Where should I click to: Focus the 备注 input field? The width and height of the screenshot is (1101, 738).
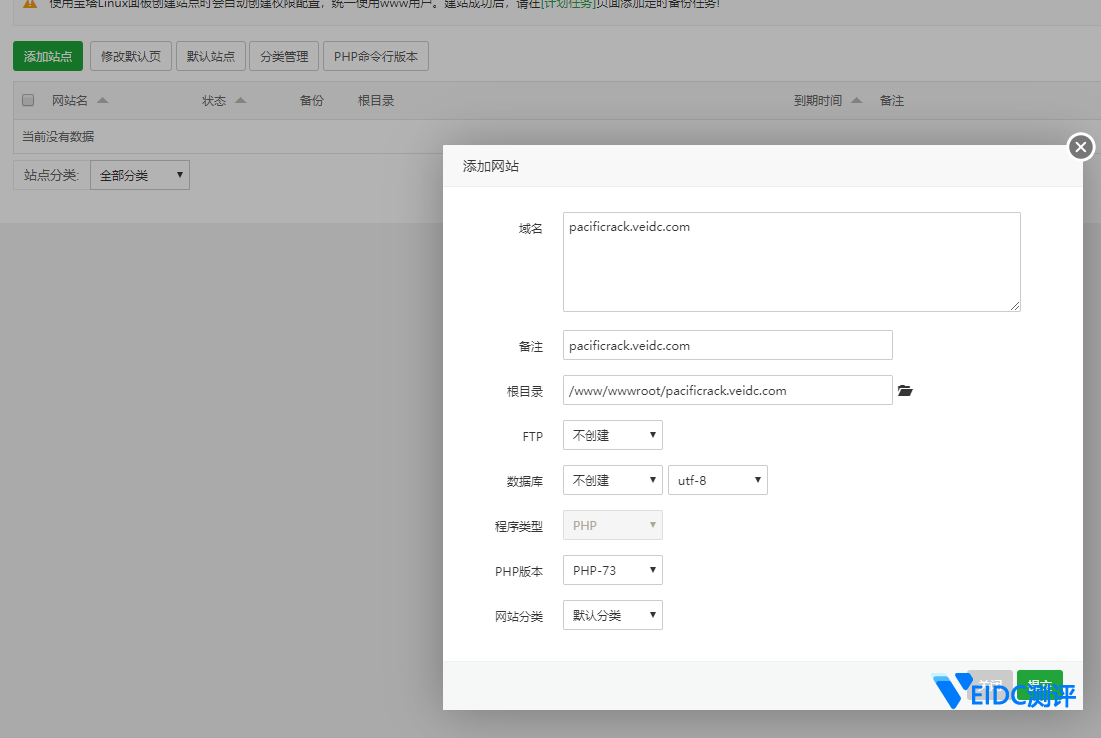[727, 345]
